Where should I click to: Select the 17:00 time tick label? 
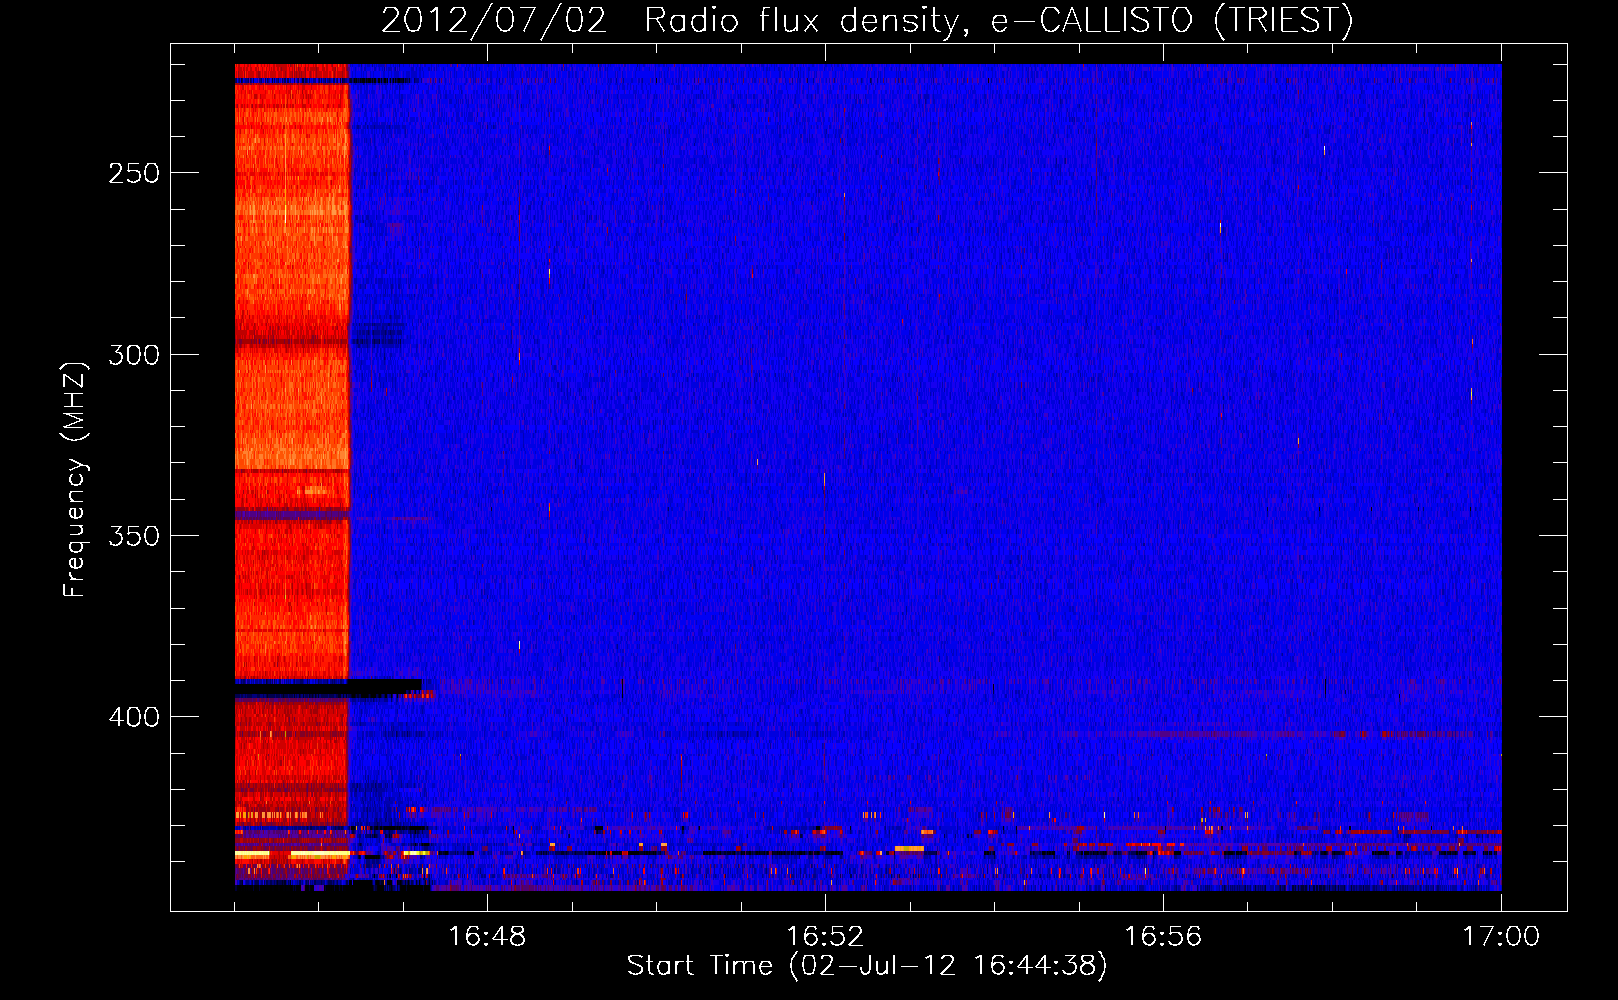1501,936
